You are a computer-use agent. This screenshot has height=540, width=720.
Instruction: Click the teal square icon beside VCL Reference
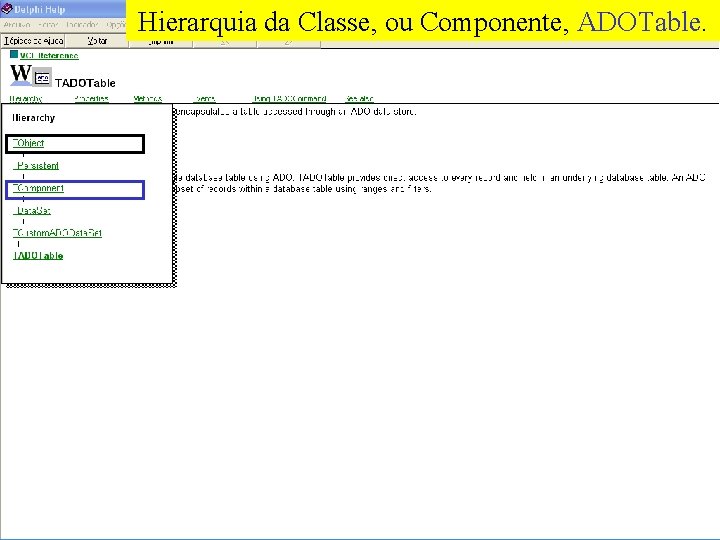coord(14,55)
